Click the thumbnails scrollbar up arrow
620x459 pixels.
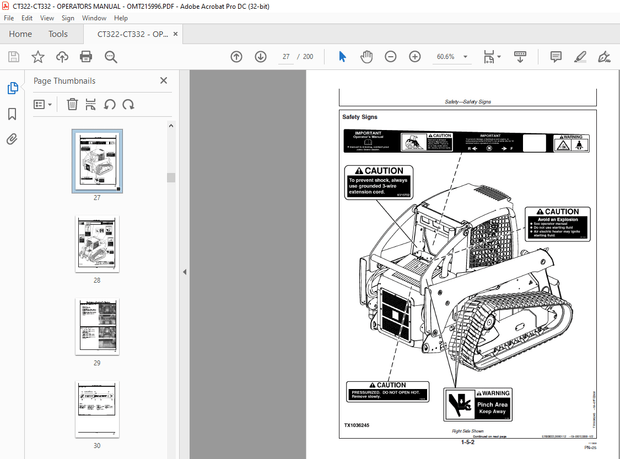click(171, 126)
